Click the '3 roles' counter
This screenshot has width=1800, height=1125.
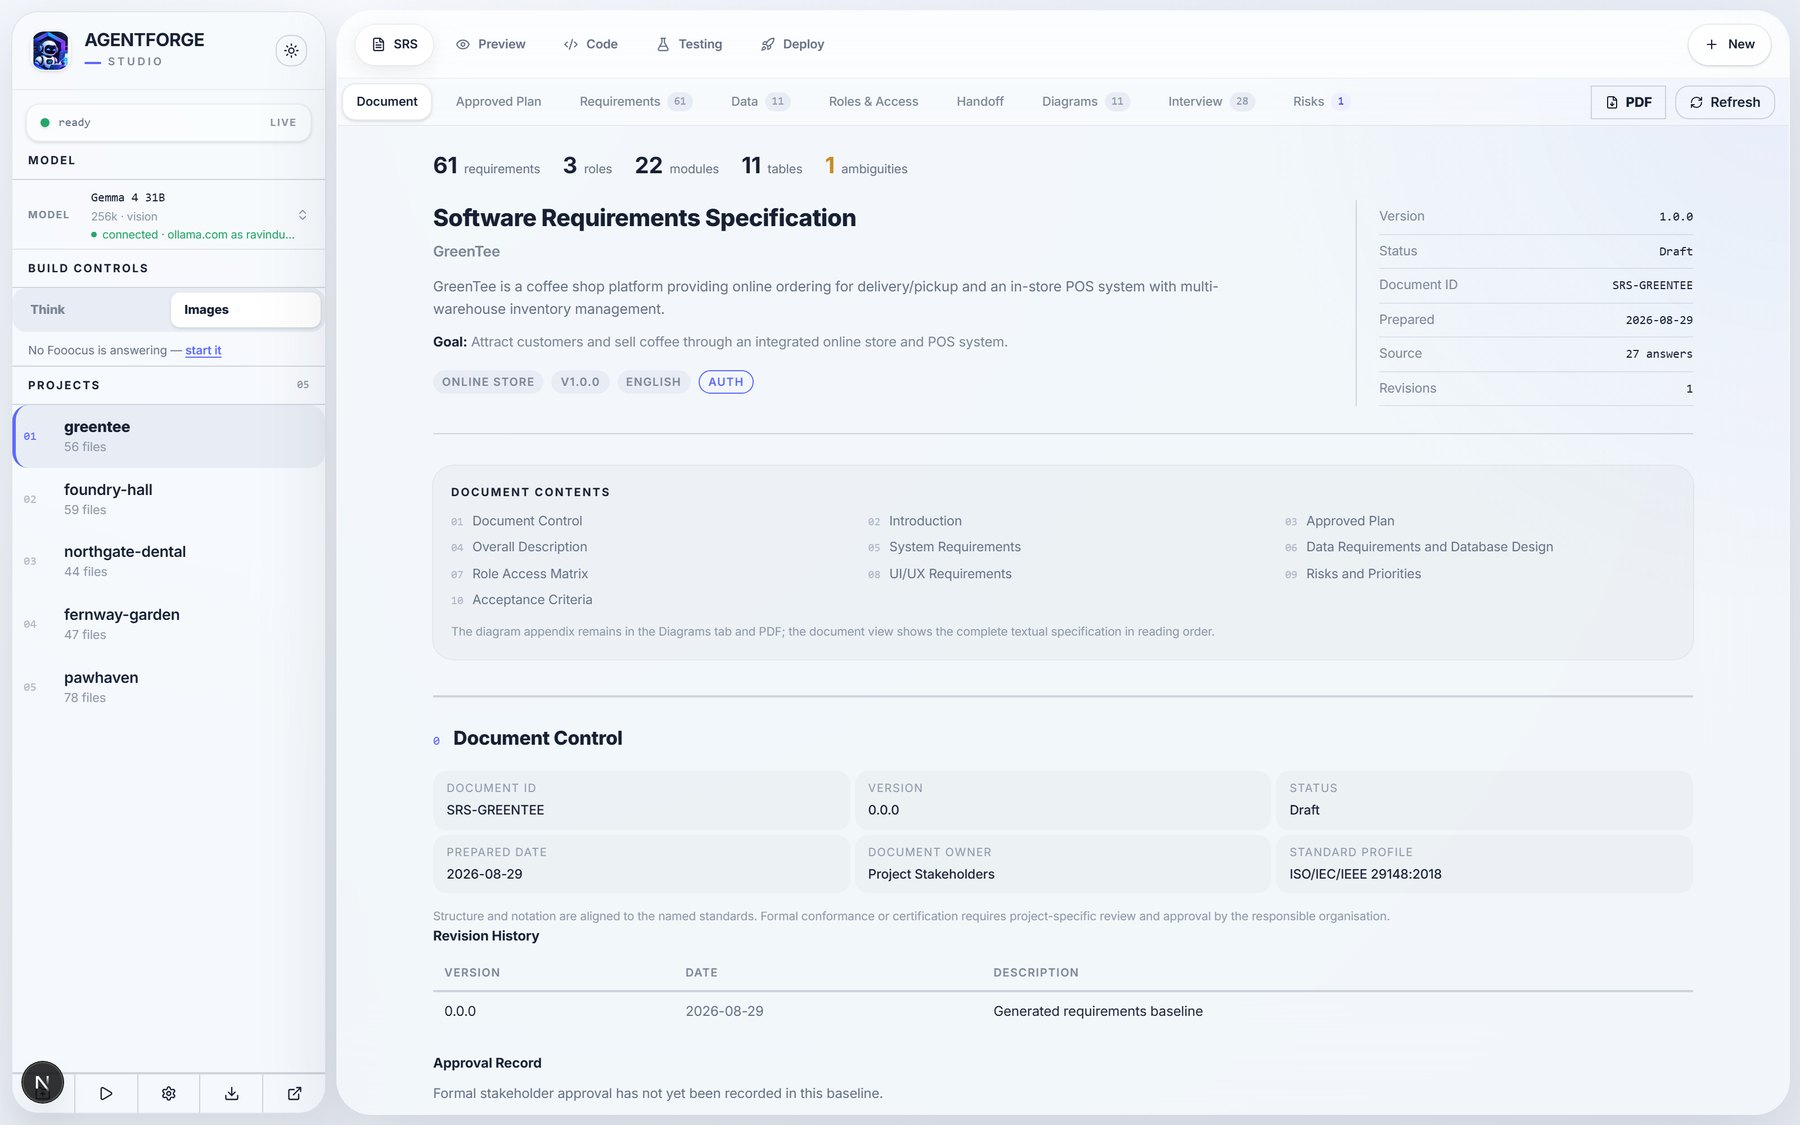588,167
